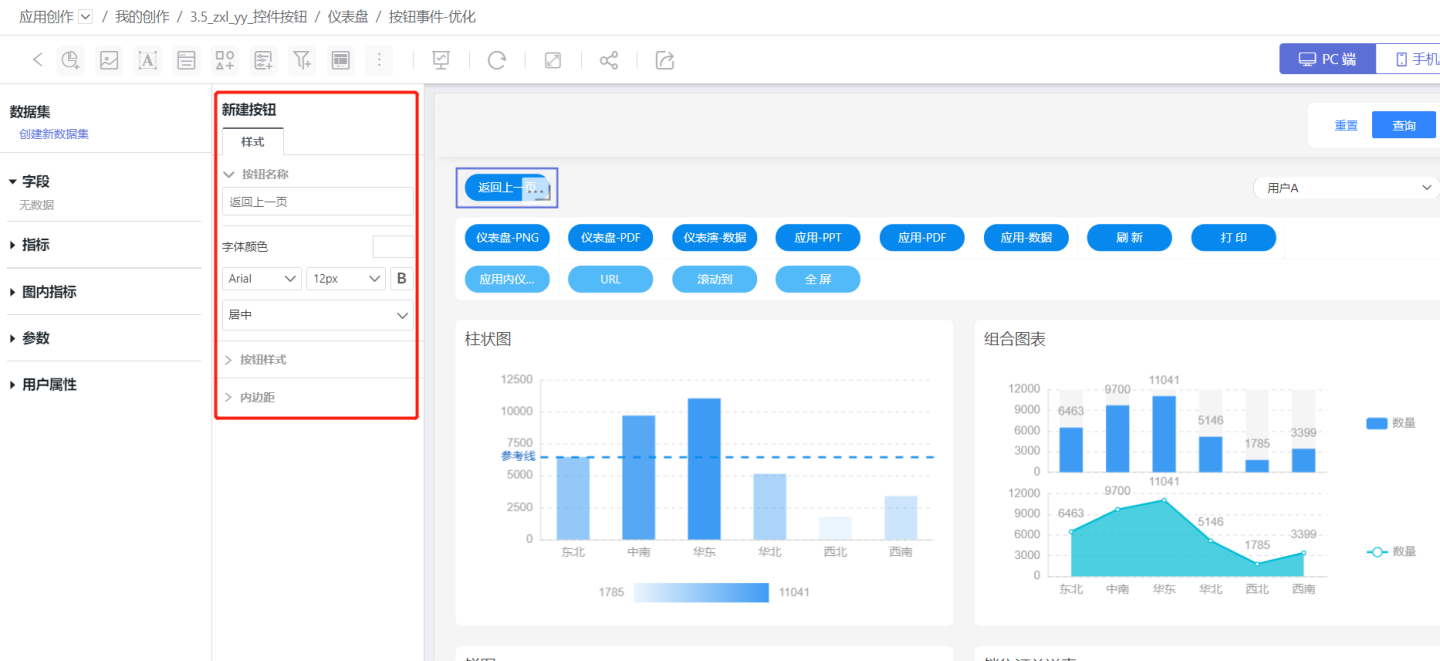The width and height of the screenshot is (1440, 661).
Task: Click the 查询 button
Action: click(1404, 125)
